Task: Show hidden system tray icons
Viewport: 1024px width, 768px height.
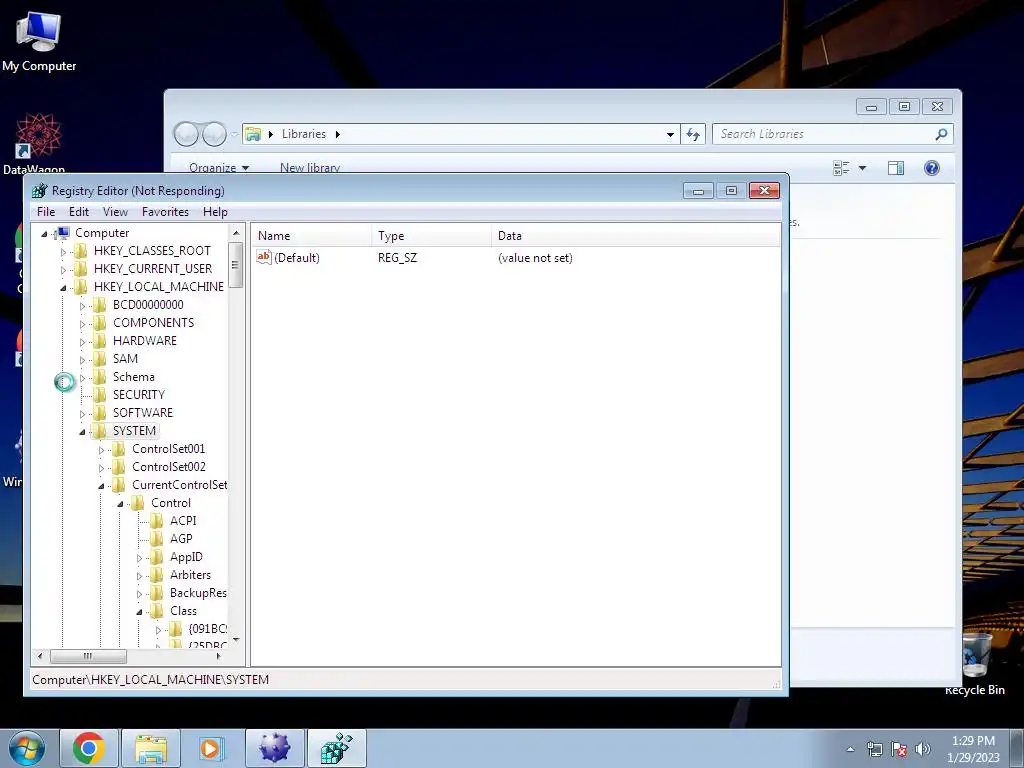Action: point(850,750)
